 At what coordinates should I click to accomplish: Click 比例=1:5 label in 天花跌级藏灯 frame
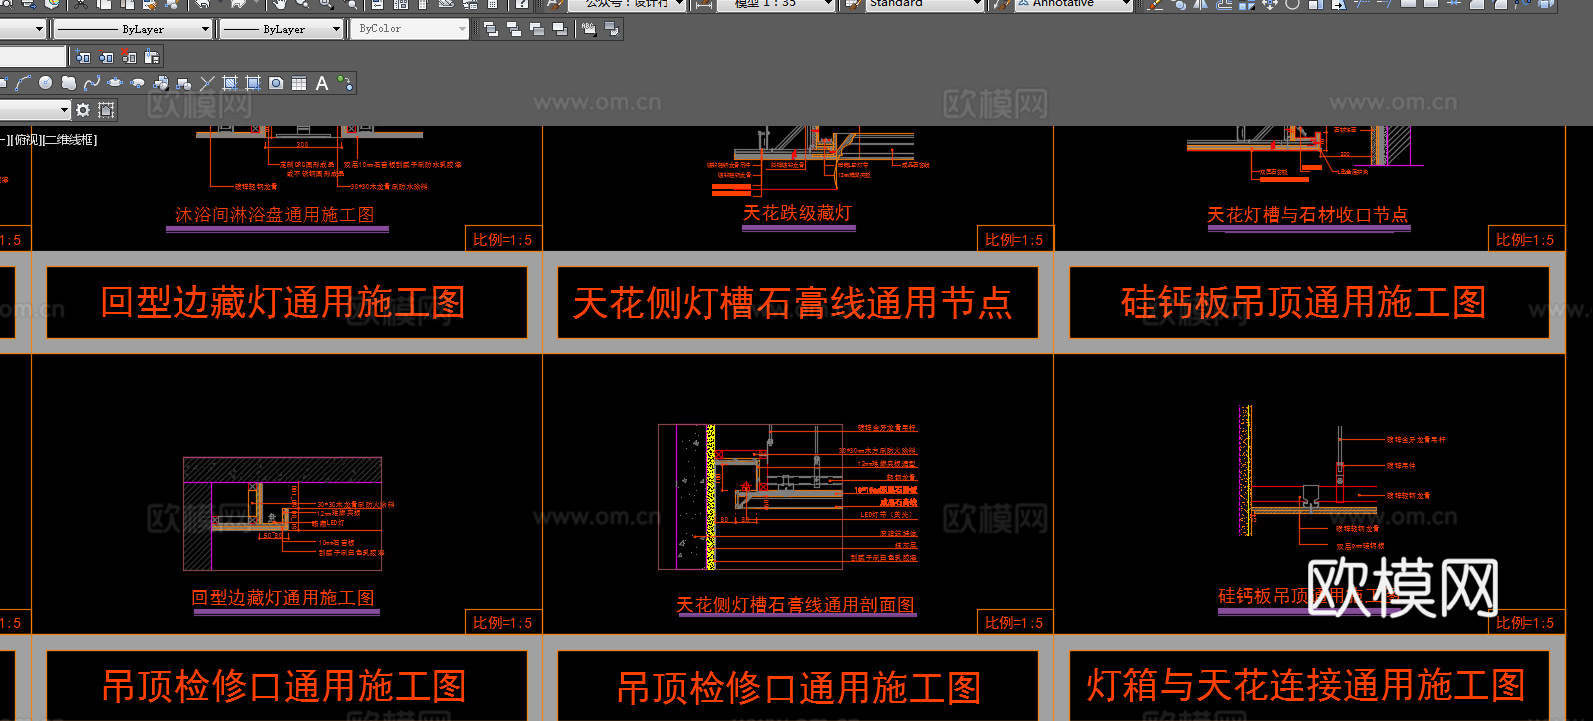coord(1014,240)
